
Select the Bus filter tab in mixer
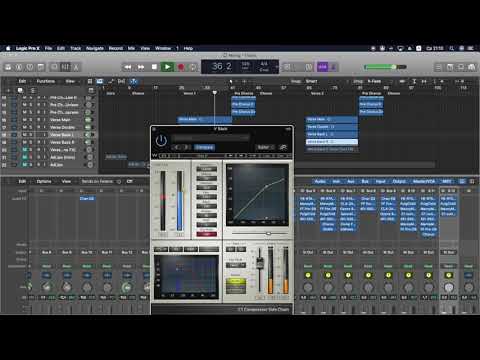(365, 181)
